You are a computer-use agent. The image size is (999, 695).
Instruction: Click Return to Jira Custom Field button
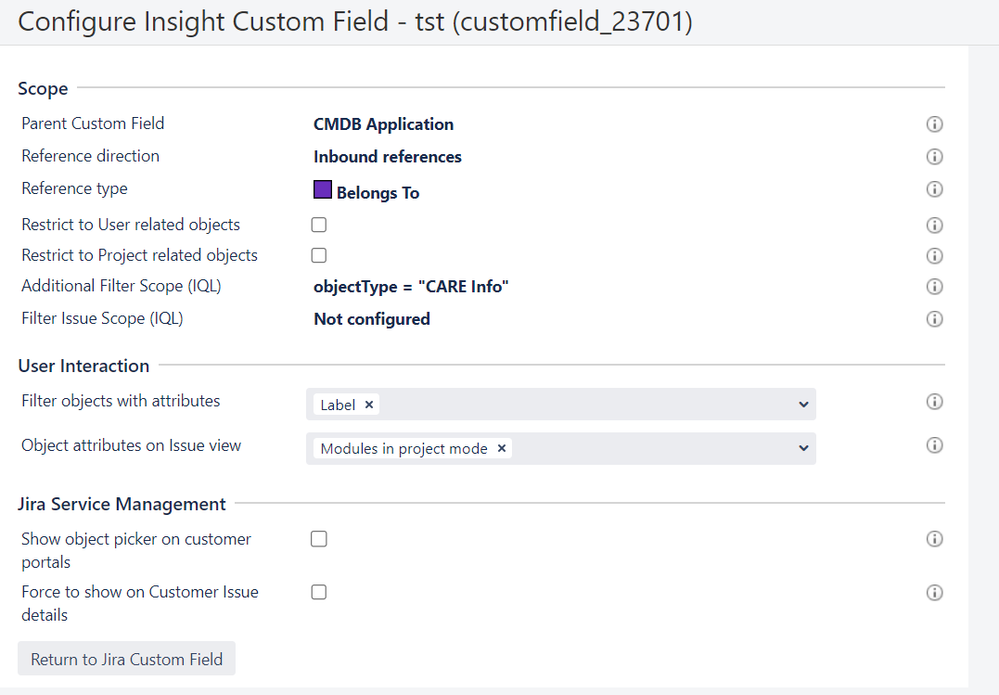click(127, 659)
